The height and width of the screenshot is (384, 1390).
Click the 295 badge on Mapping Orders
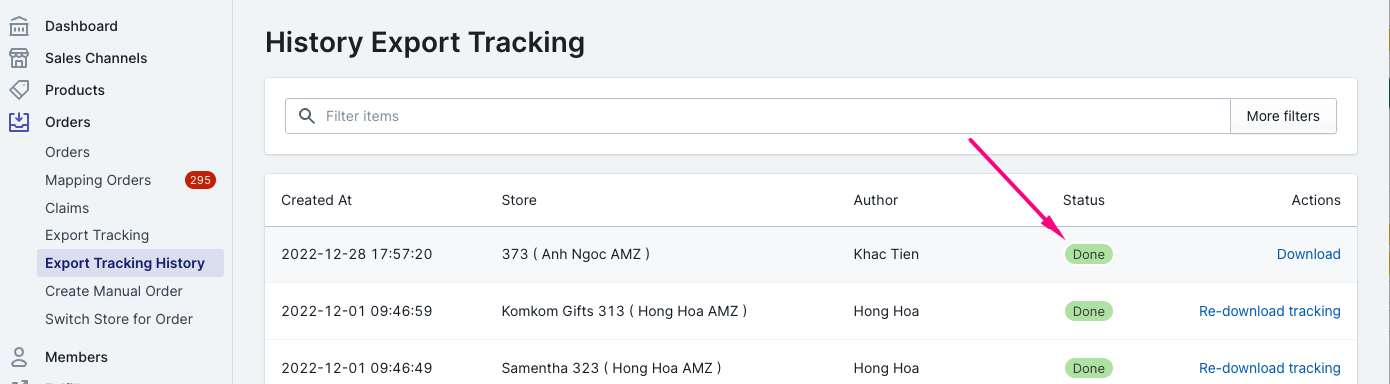click(200, 180)
